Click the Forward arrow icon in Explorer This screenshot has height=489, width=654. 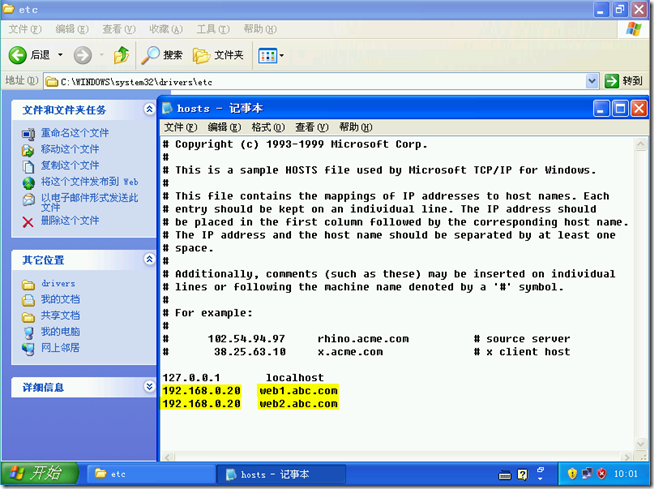point(83,55)
